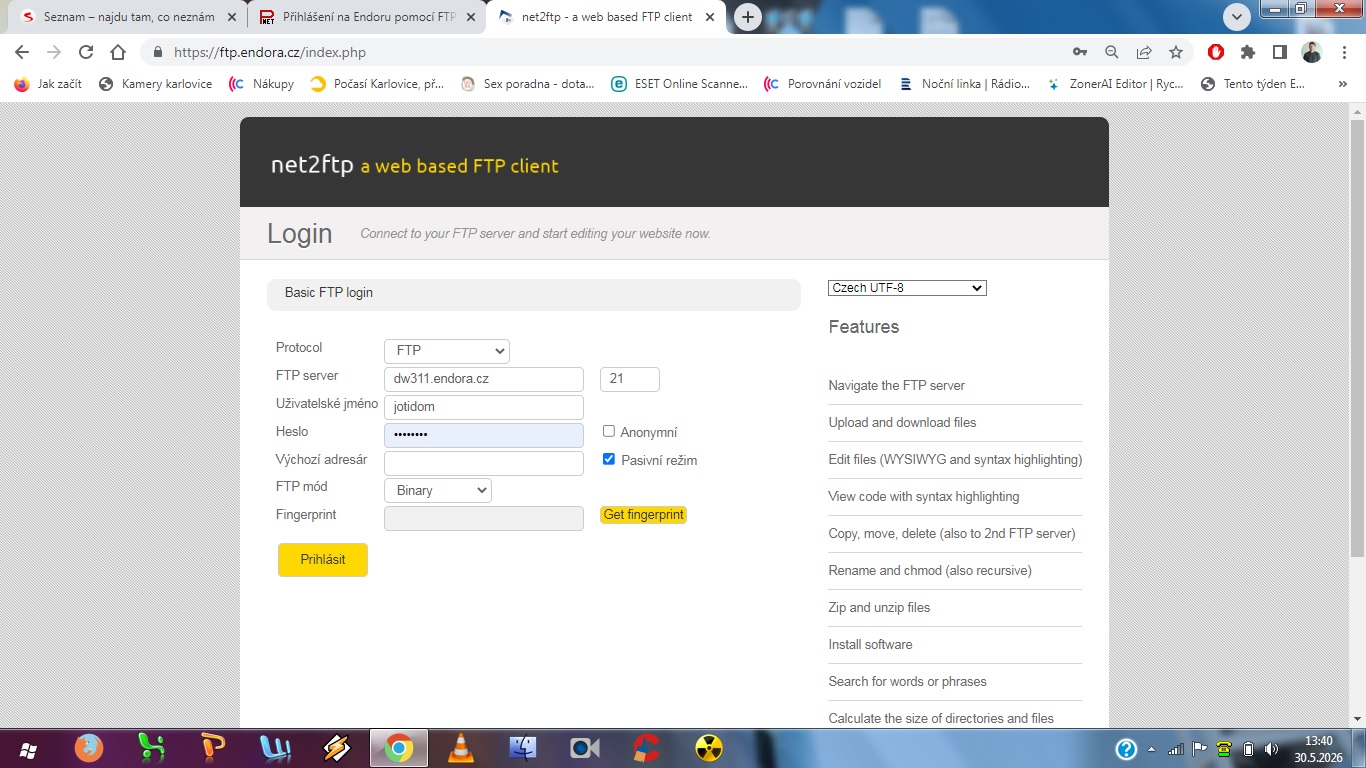The height and width of the screenshot is (768, 1366).
Task: Open the extensions puzzle icon
Action: click(1248, 52)
